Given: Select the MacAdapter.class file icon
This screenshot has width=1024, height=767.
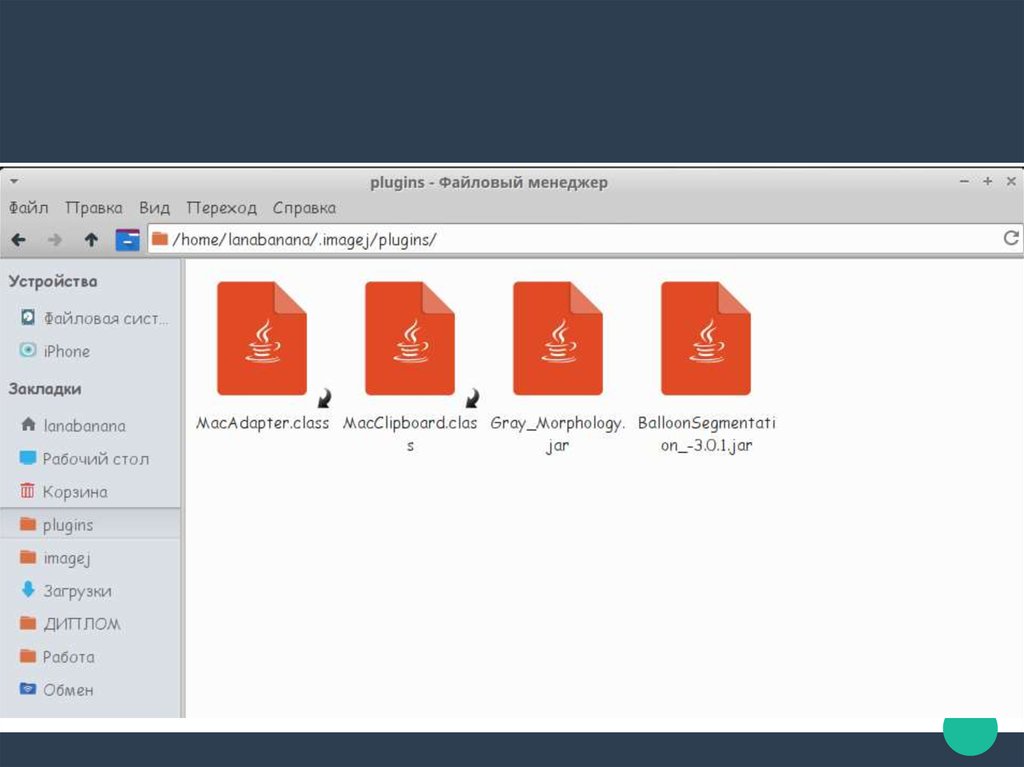Looking at the screenshot, I should pyautogui.click(x=262, y=339).
